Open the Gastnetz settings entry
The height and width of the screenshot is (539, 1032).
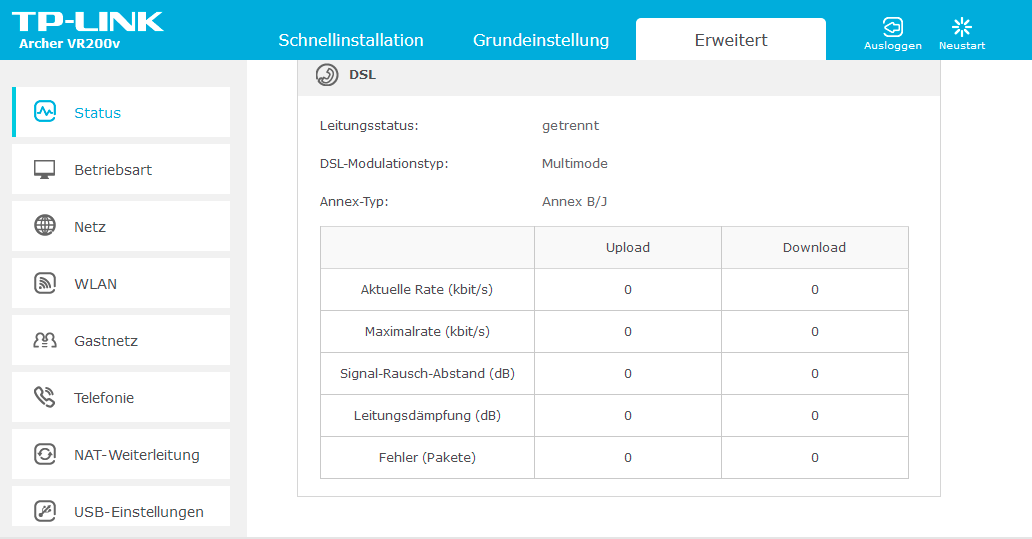pos(121,340)
